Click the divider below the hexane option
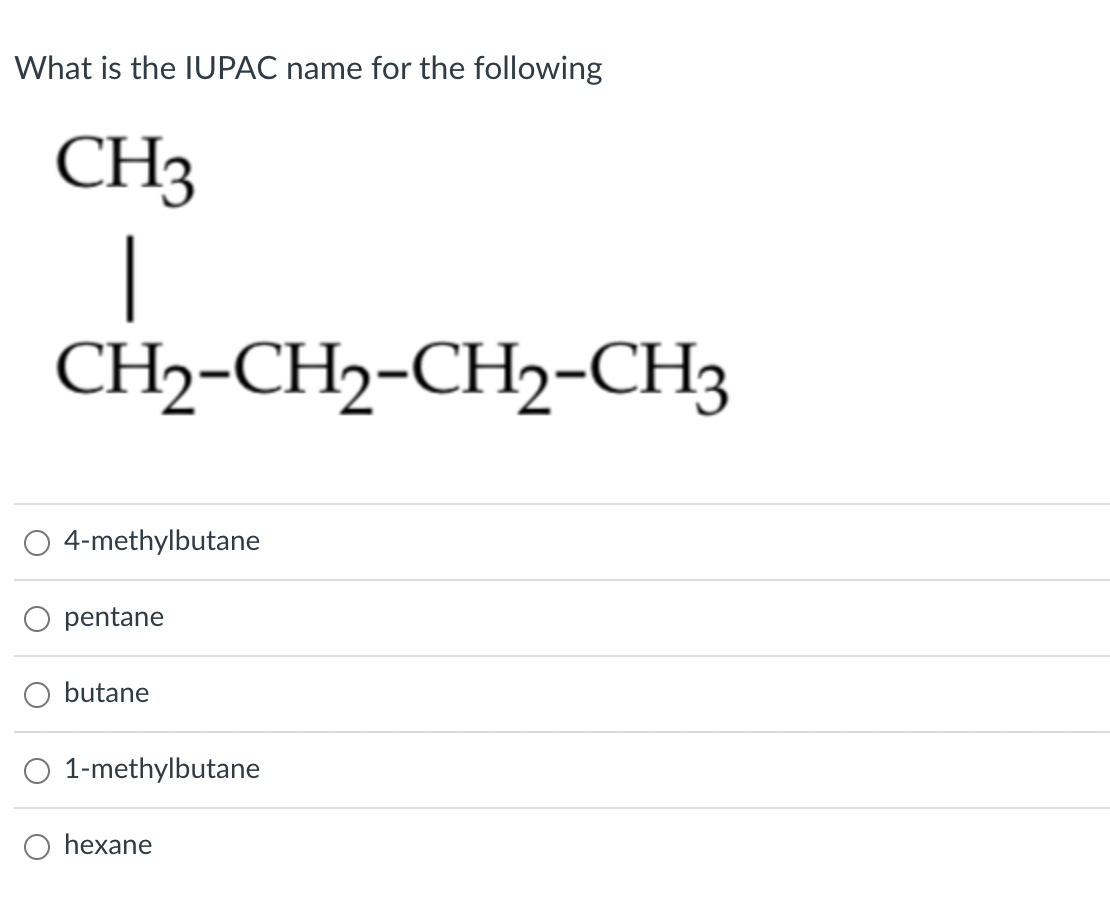This screenshot has width=1110, height=918. pos(555,883)
